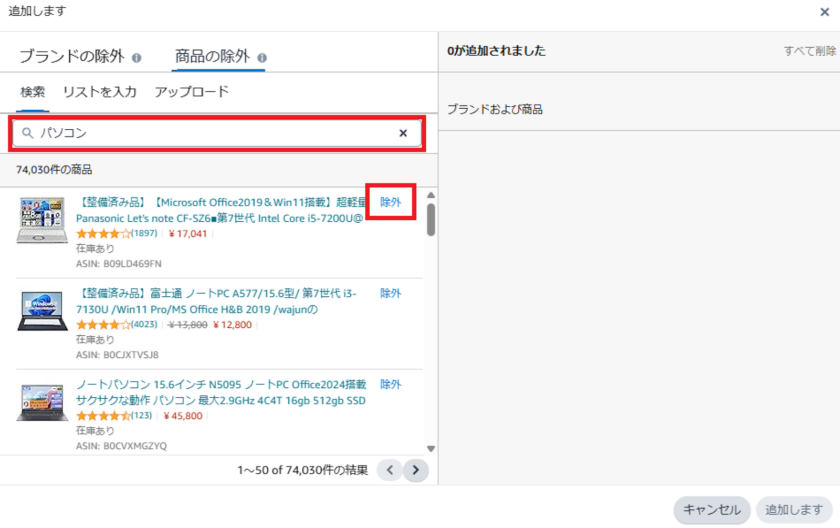Close the 追加します dialog with X
The image size is (840, 528).
[824, 12]
